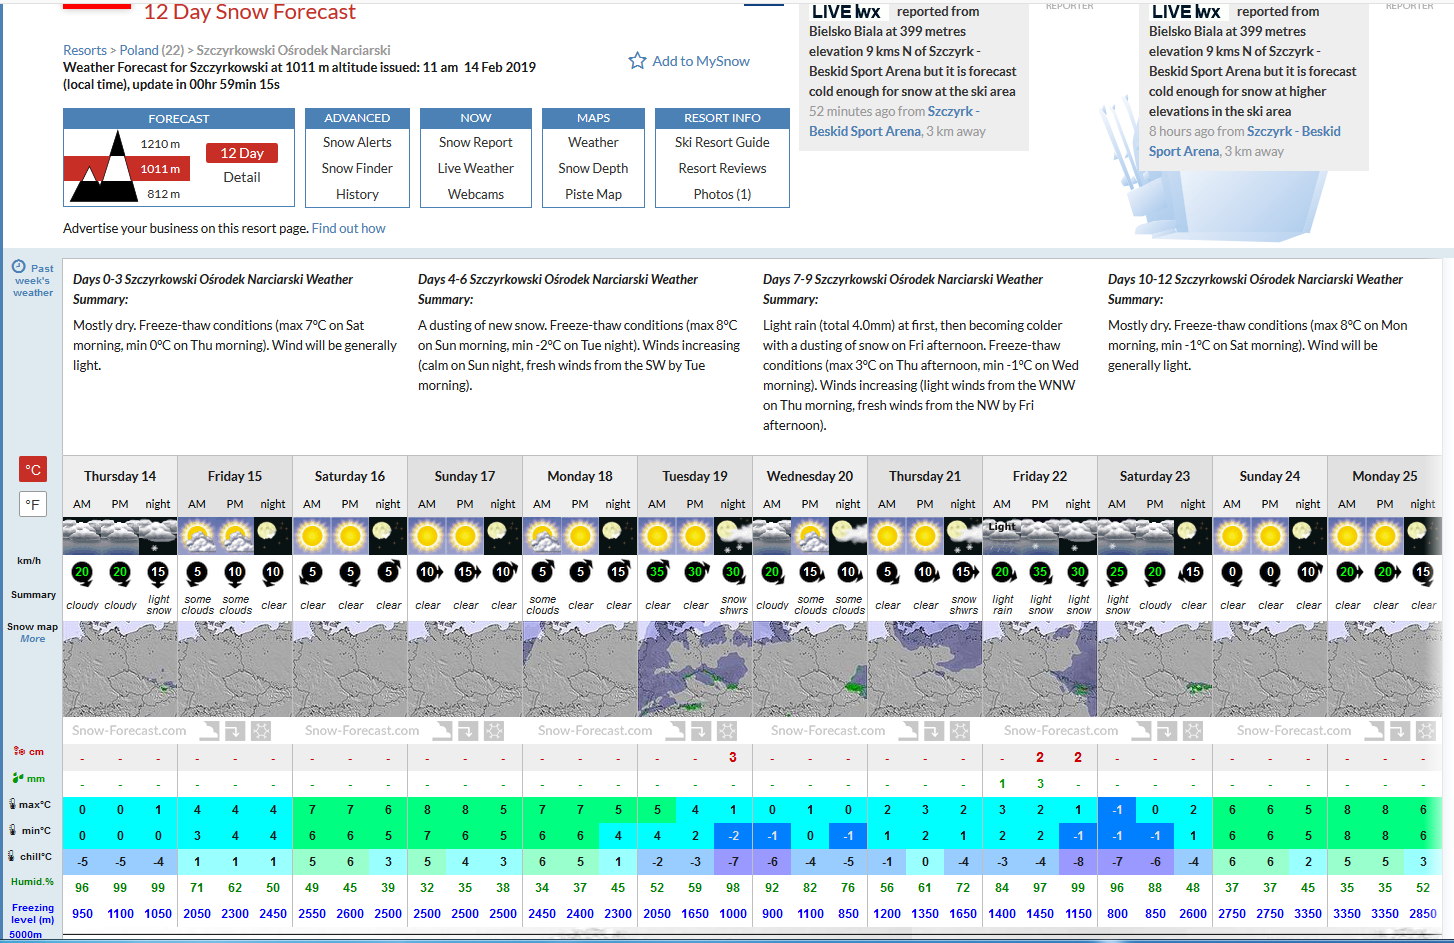Select the 1011 m elevation forecast
The height and width of the screenshot is (943, 1454).
[160, 169]
